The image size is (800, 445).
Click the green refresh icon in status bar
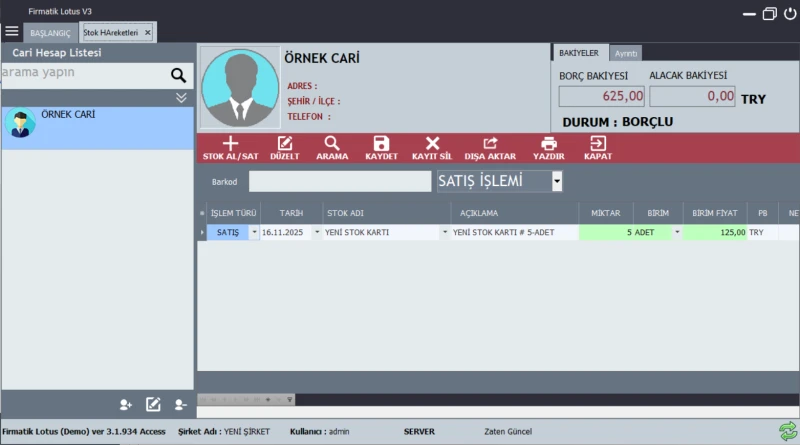point(787,431)
